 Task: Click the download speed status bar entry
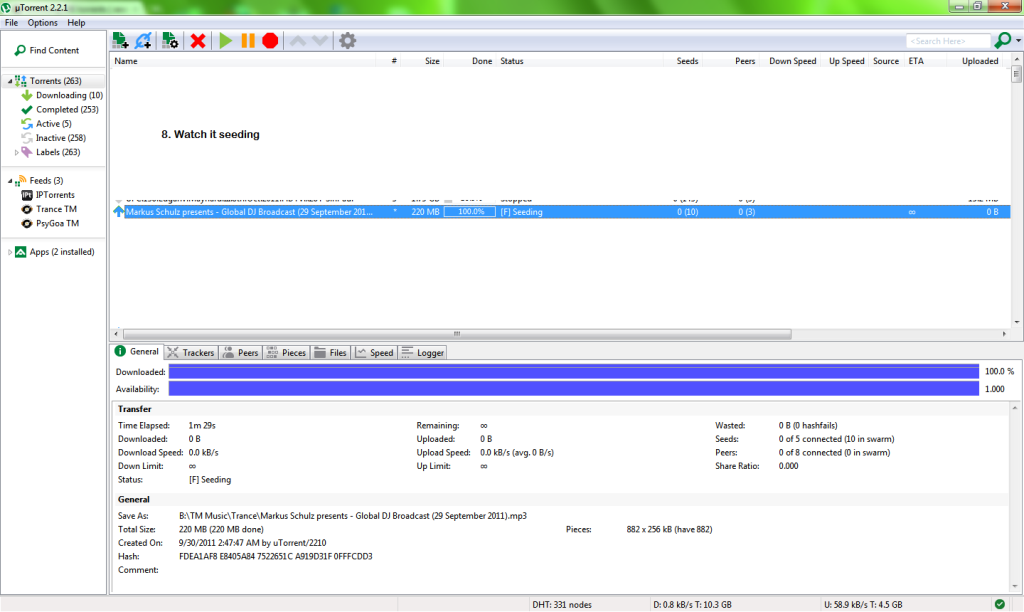tap(692, 605)
